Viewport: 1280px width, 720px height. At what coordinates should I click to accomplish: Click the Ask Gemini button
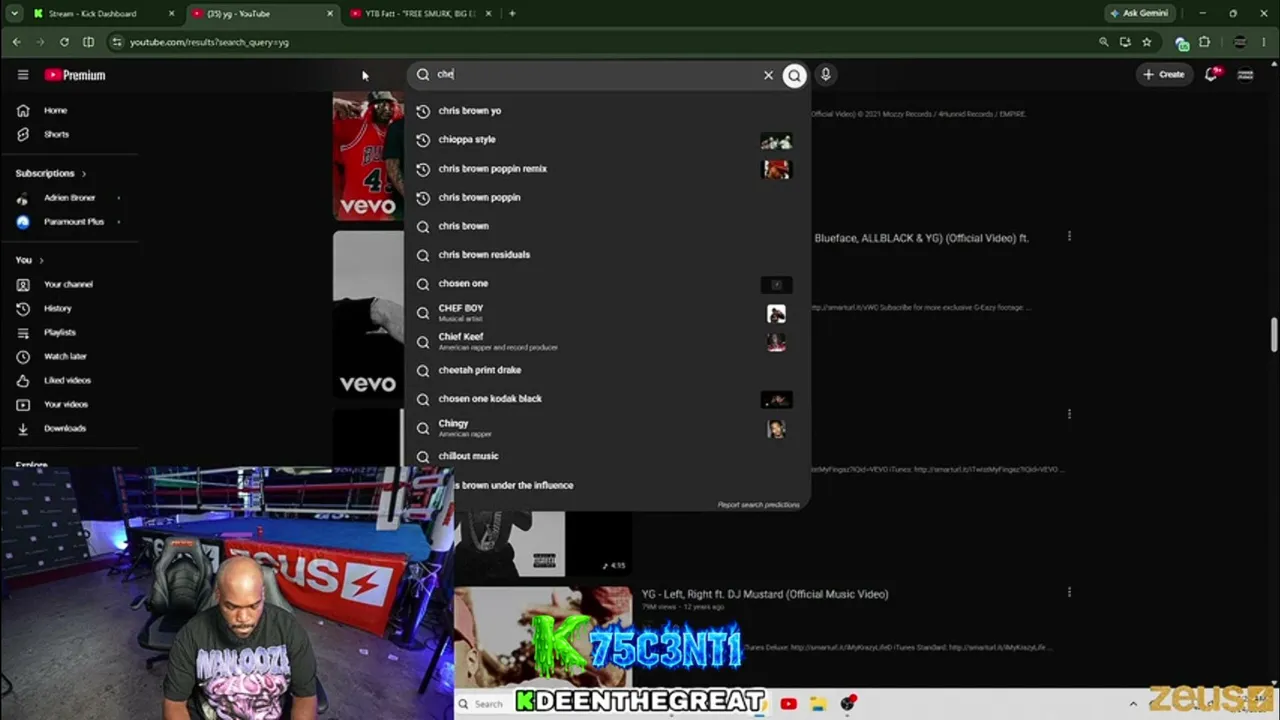click(x=1139, y=14)
